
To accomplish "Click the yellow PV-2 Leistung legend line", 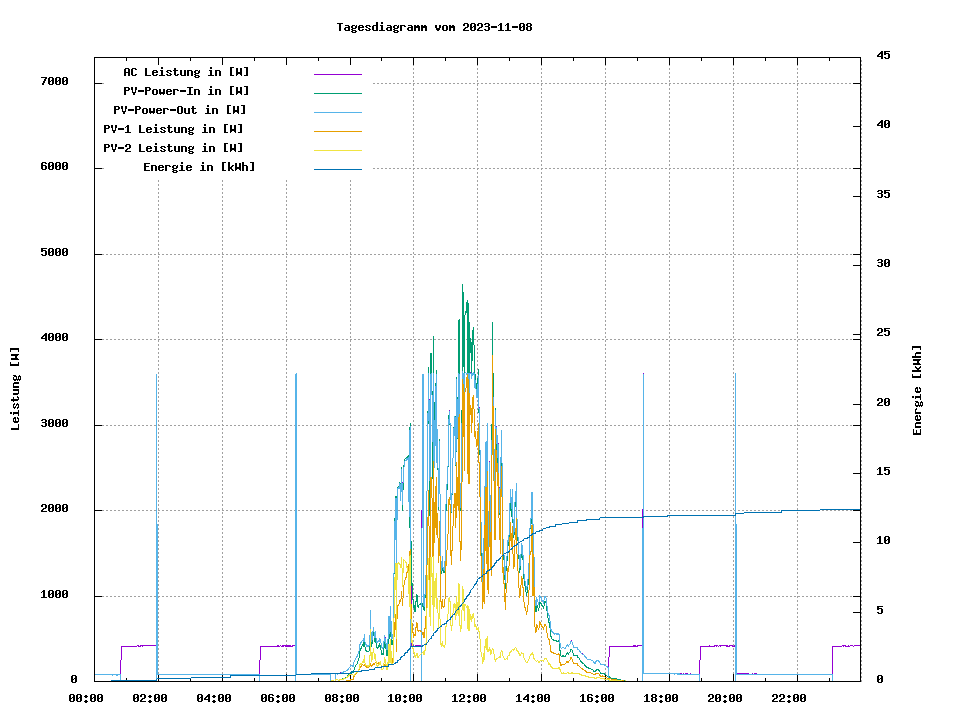I will [337, 149].
